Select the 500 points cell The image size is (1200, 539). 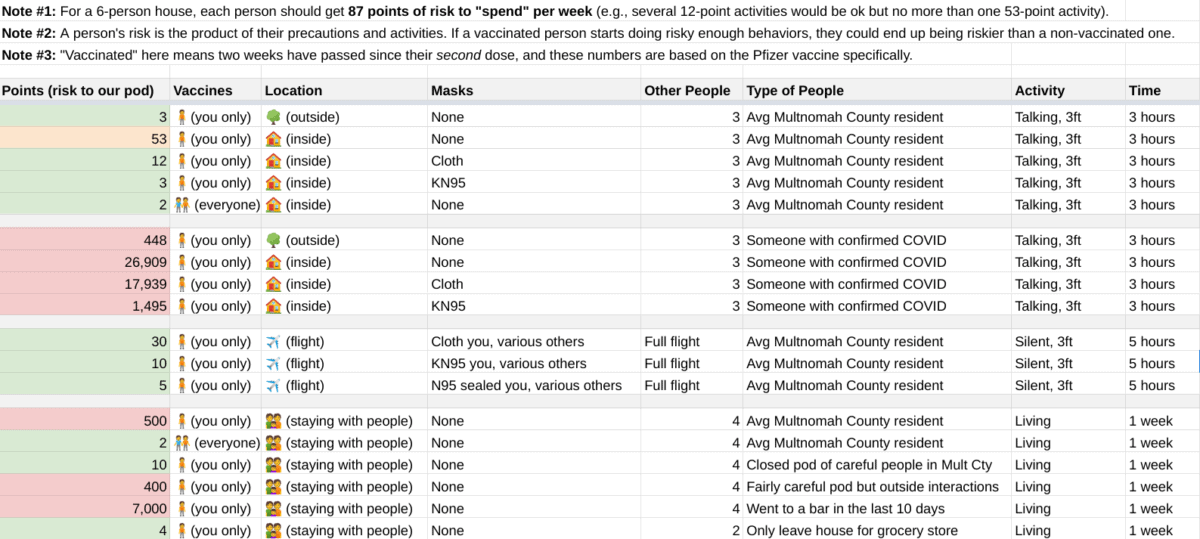(85, 421)
